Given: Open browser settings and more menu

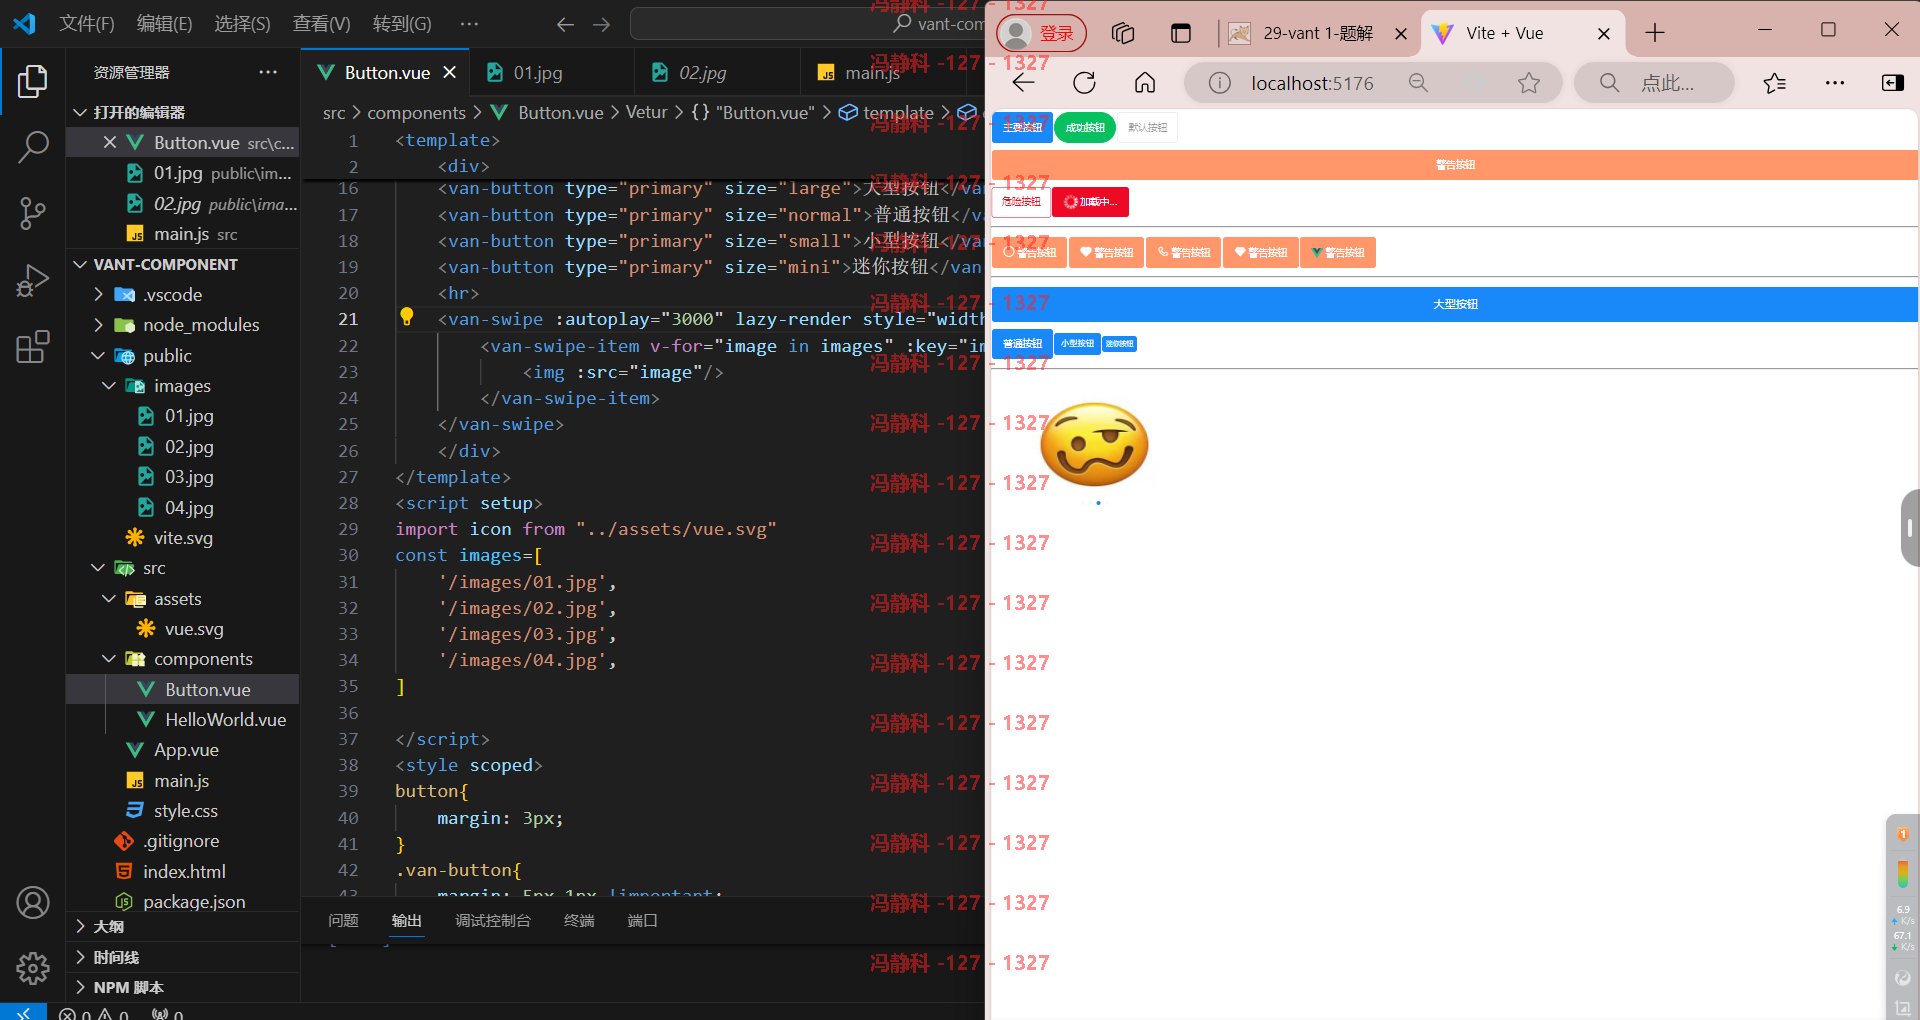Looking at the screenshot, I should tap(1834, 83).
